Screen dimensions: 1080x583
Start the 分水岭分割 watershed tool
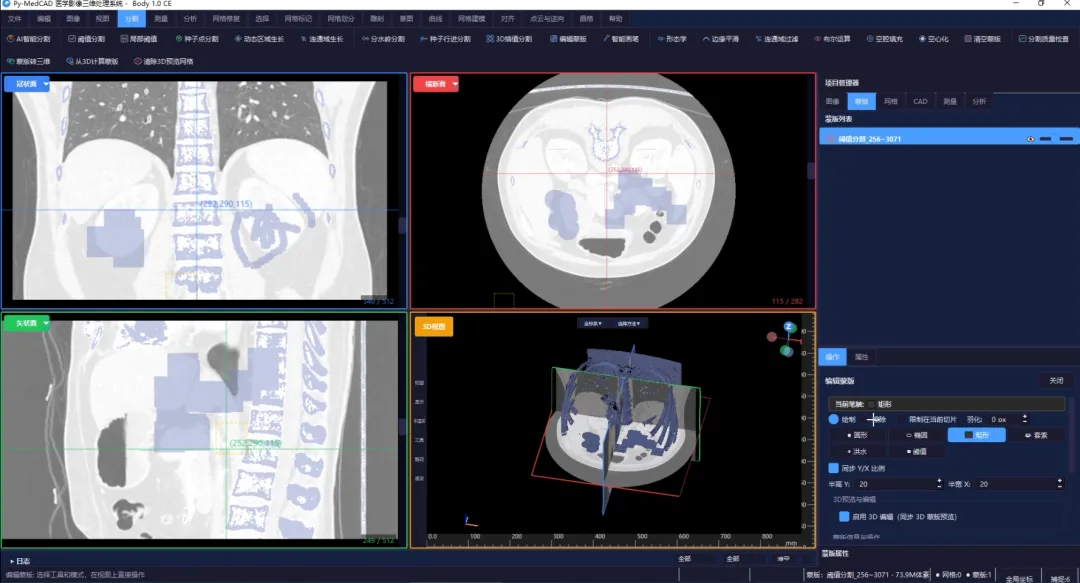pos(384,39)
